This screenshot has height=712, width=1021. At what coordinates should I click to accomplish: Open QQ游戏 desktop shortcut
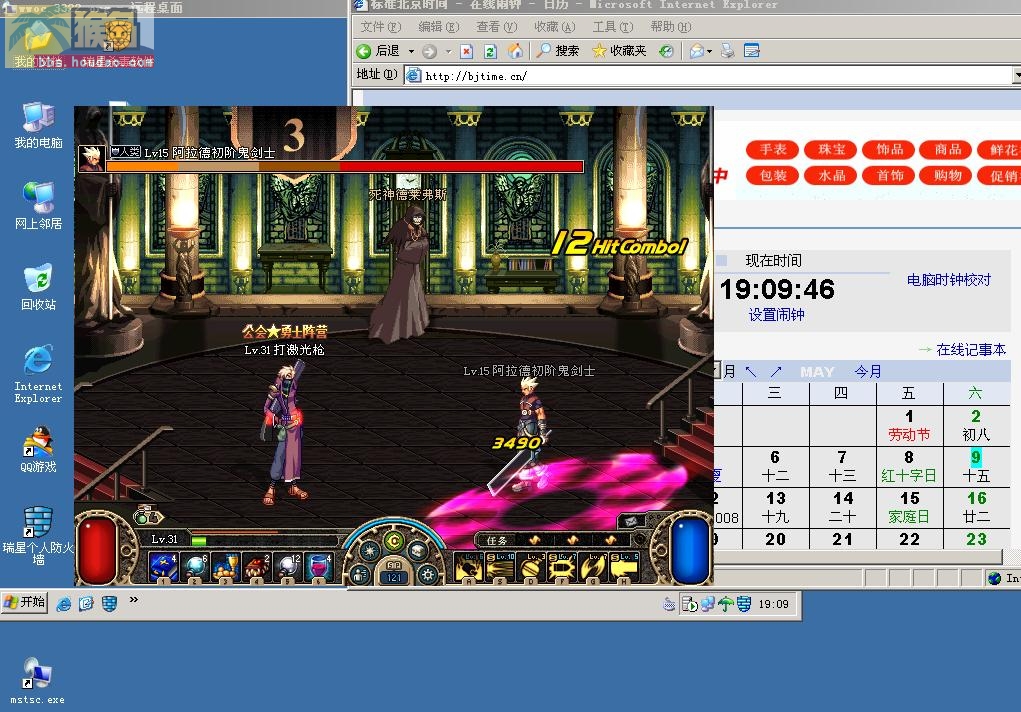pos(38,449)
